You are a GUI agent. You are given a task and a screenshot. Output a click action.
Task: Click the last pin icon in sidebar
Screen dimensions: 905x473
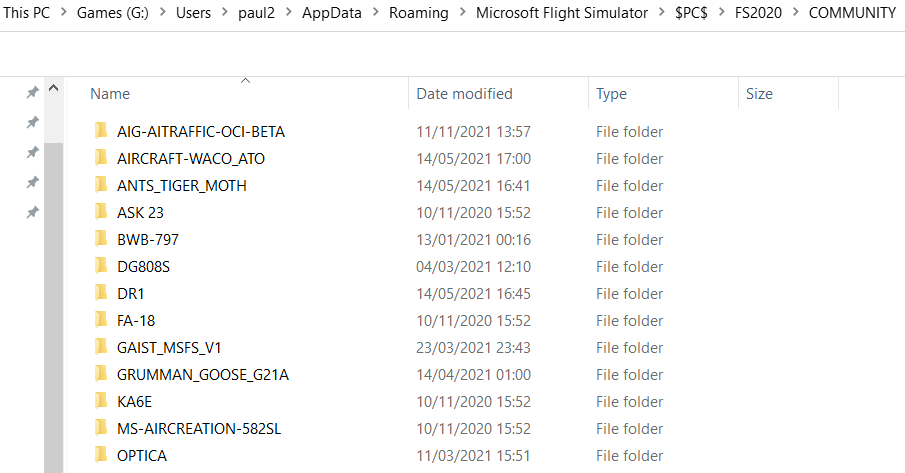[32, 212]
